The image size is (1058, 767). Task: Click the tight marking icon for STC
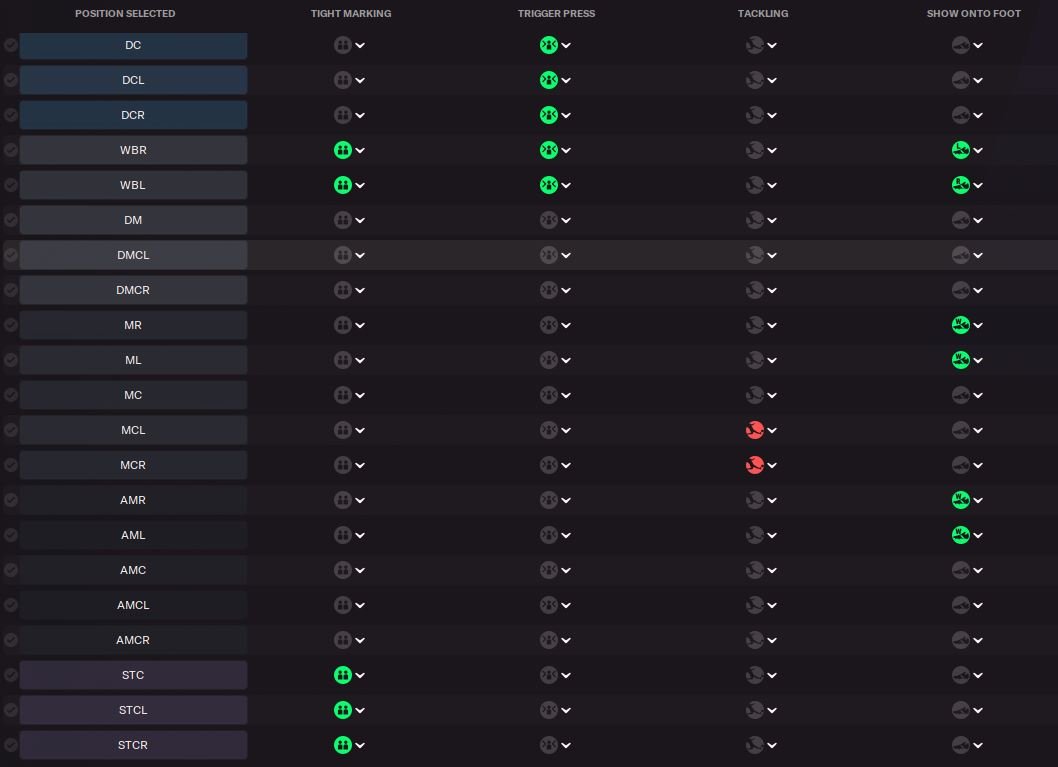click(x=342, y=675)
